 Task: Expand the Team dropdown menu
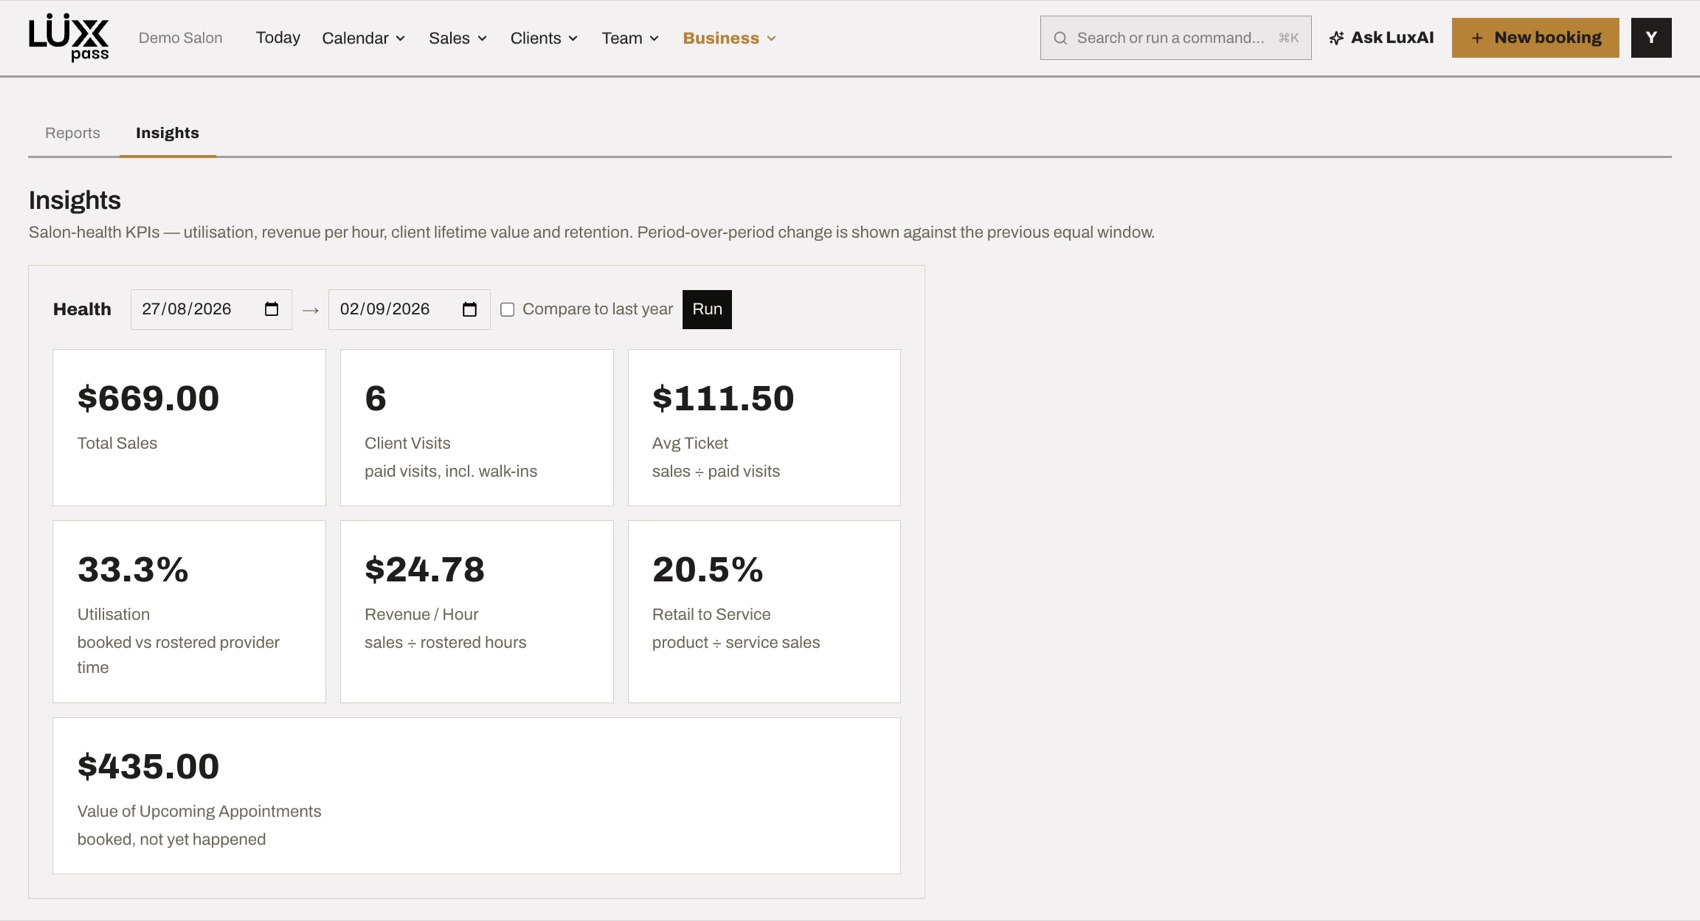[x=630, y=38]
